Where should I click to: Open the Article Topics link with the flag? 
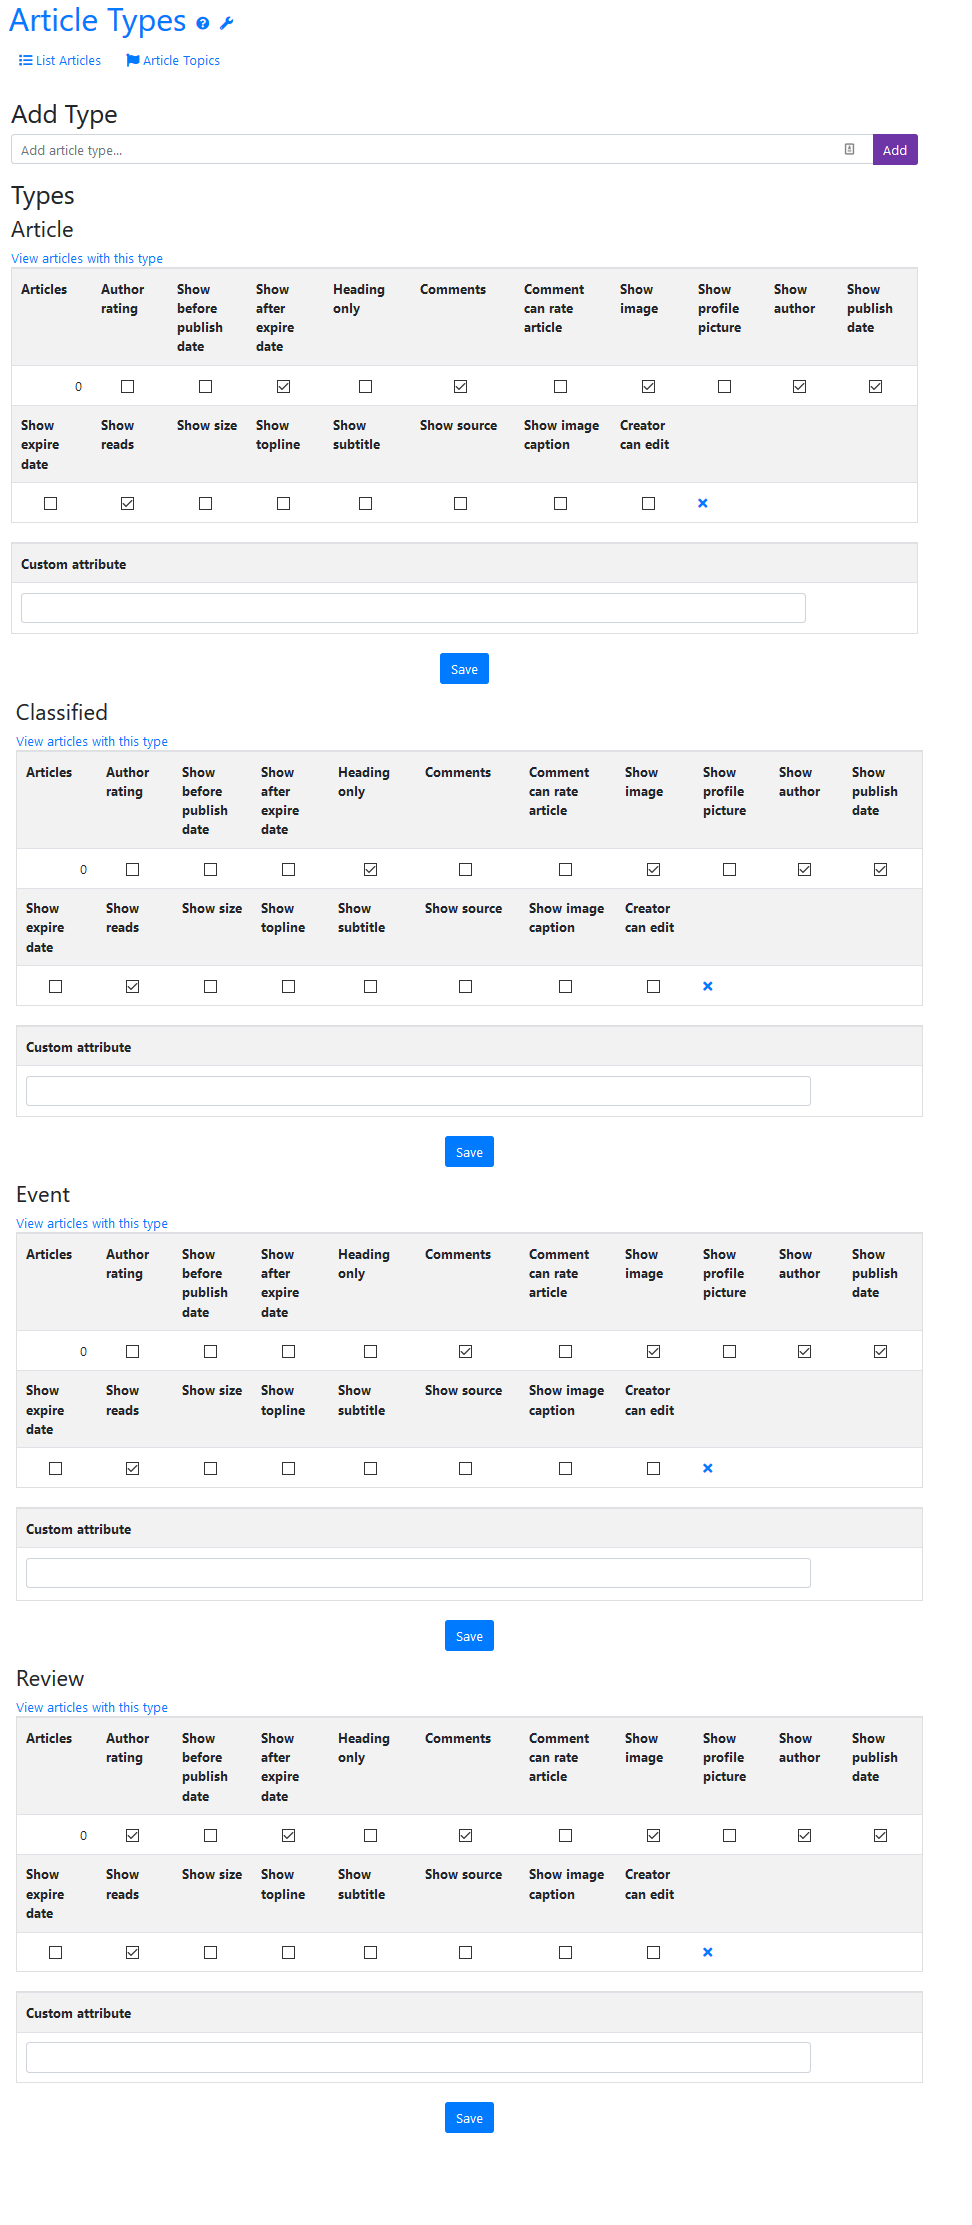click(x=173, y=61)
